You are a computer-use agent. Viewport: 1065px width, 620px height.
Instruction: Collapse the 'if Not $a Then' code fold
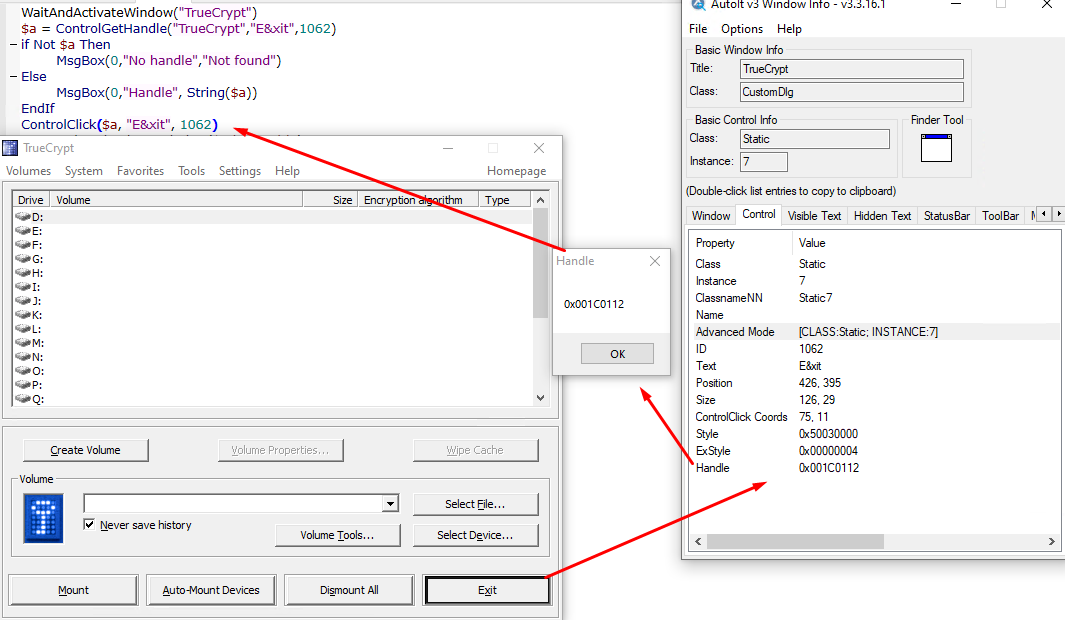(14, 45)
